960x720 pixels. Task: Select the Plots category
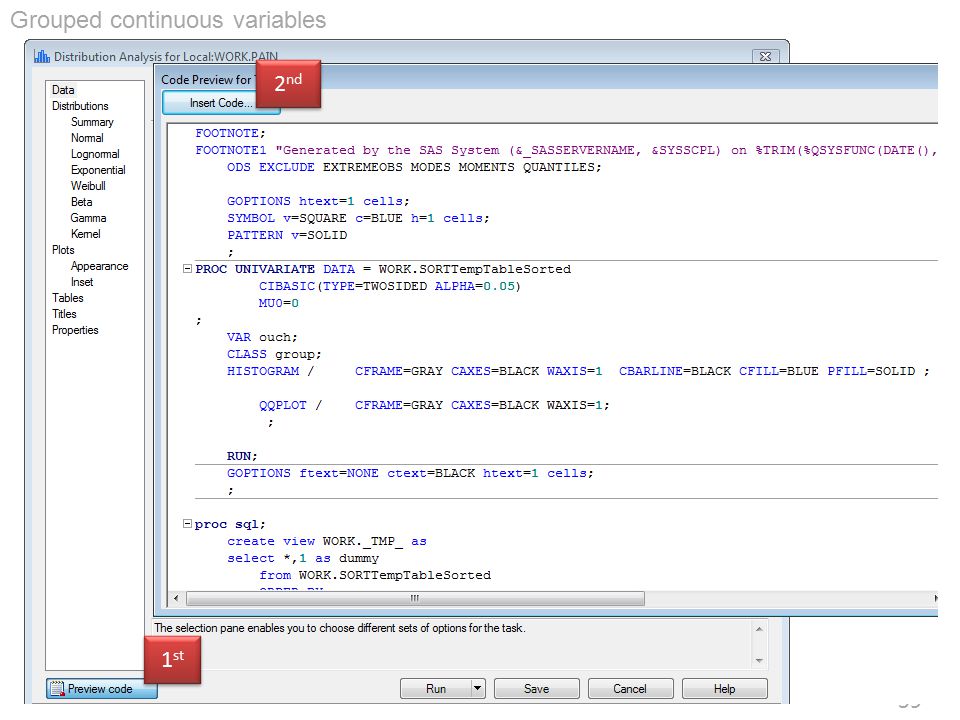pos(63,250)
